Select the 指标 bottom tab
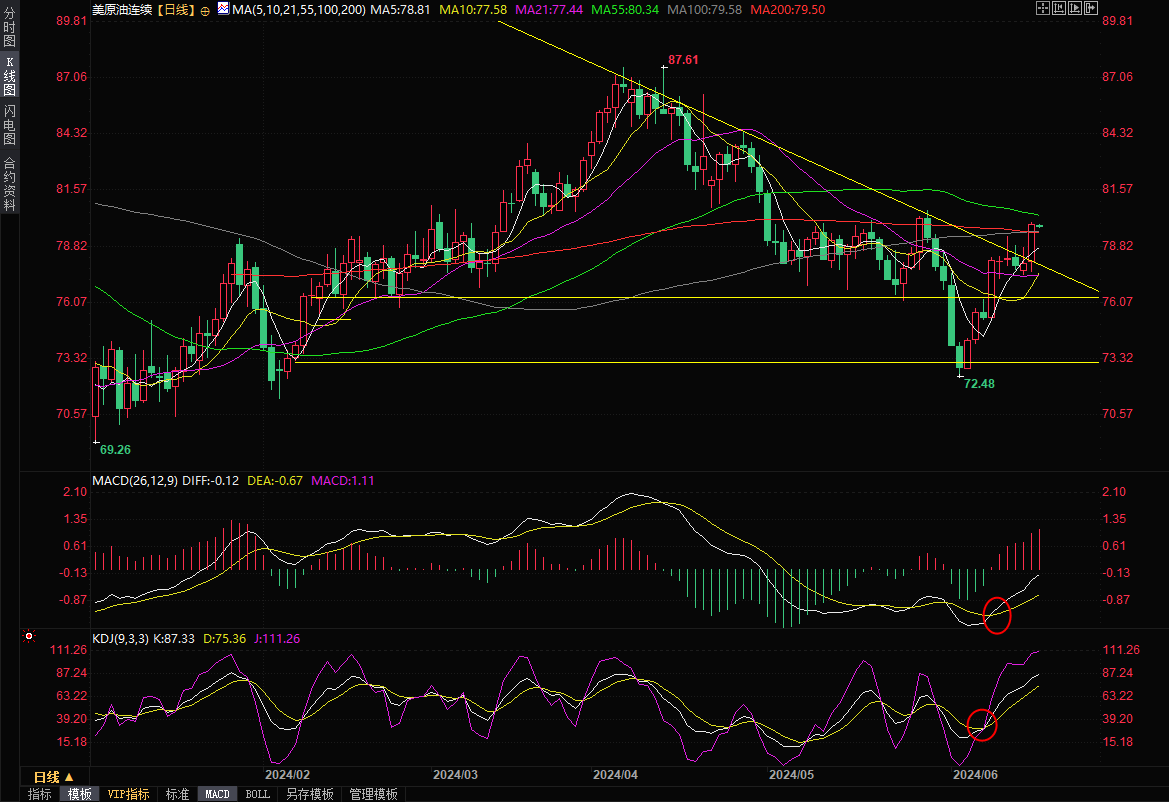The image size is (1169, 802). click(x=40, y=794)
